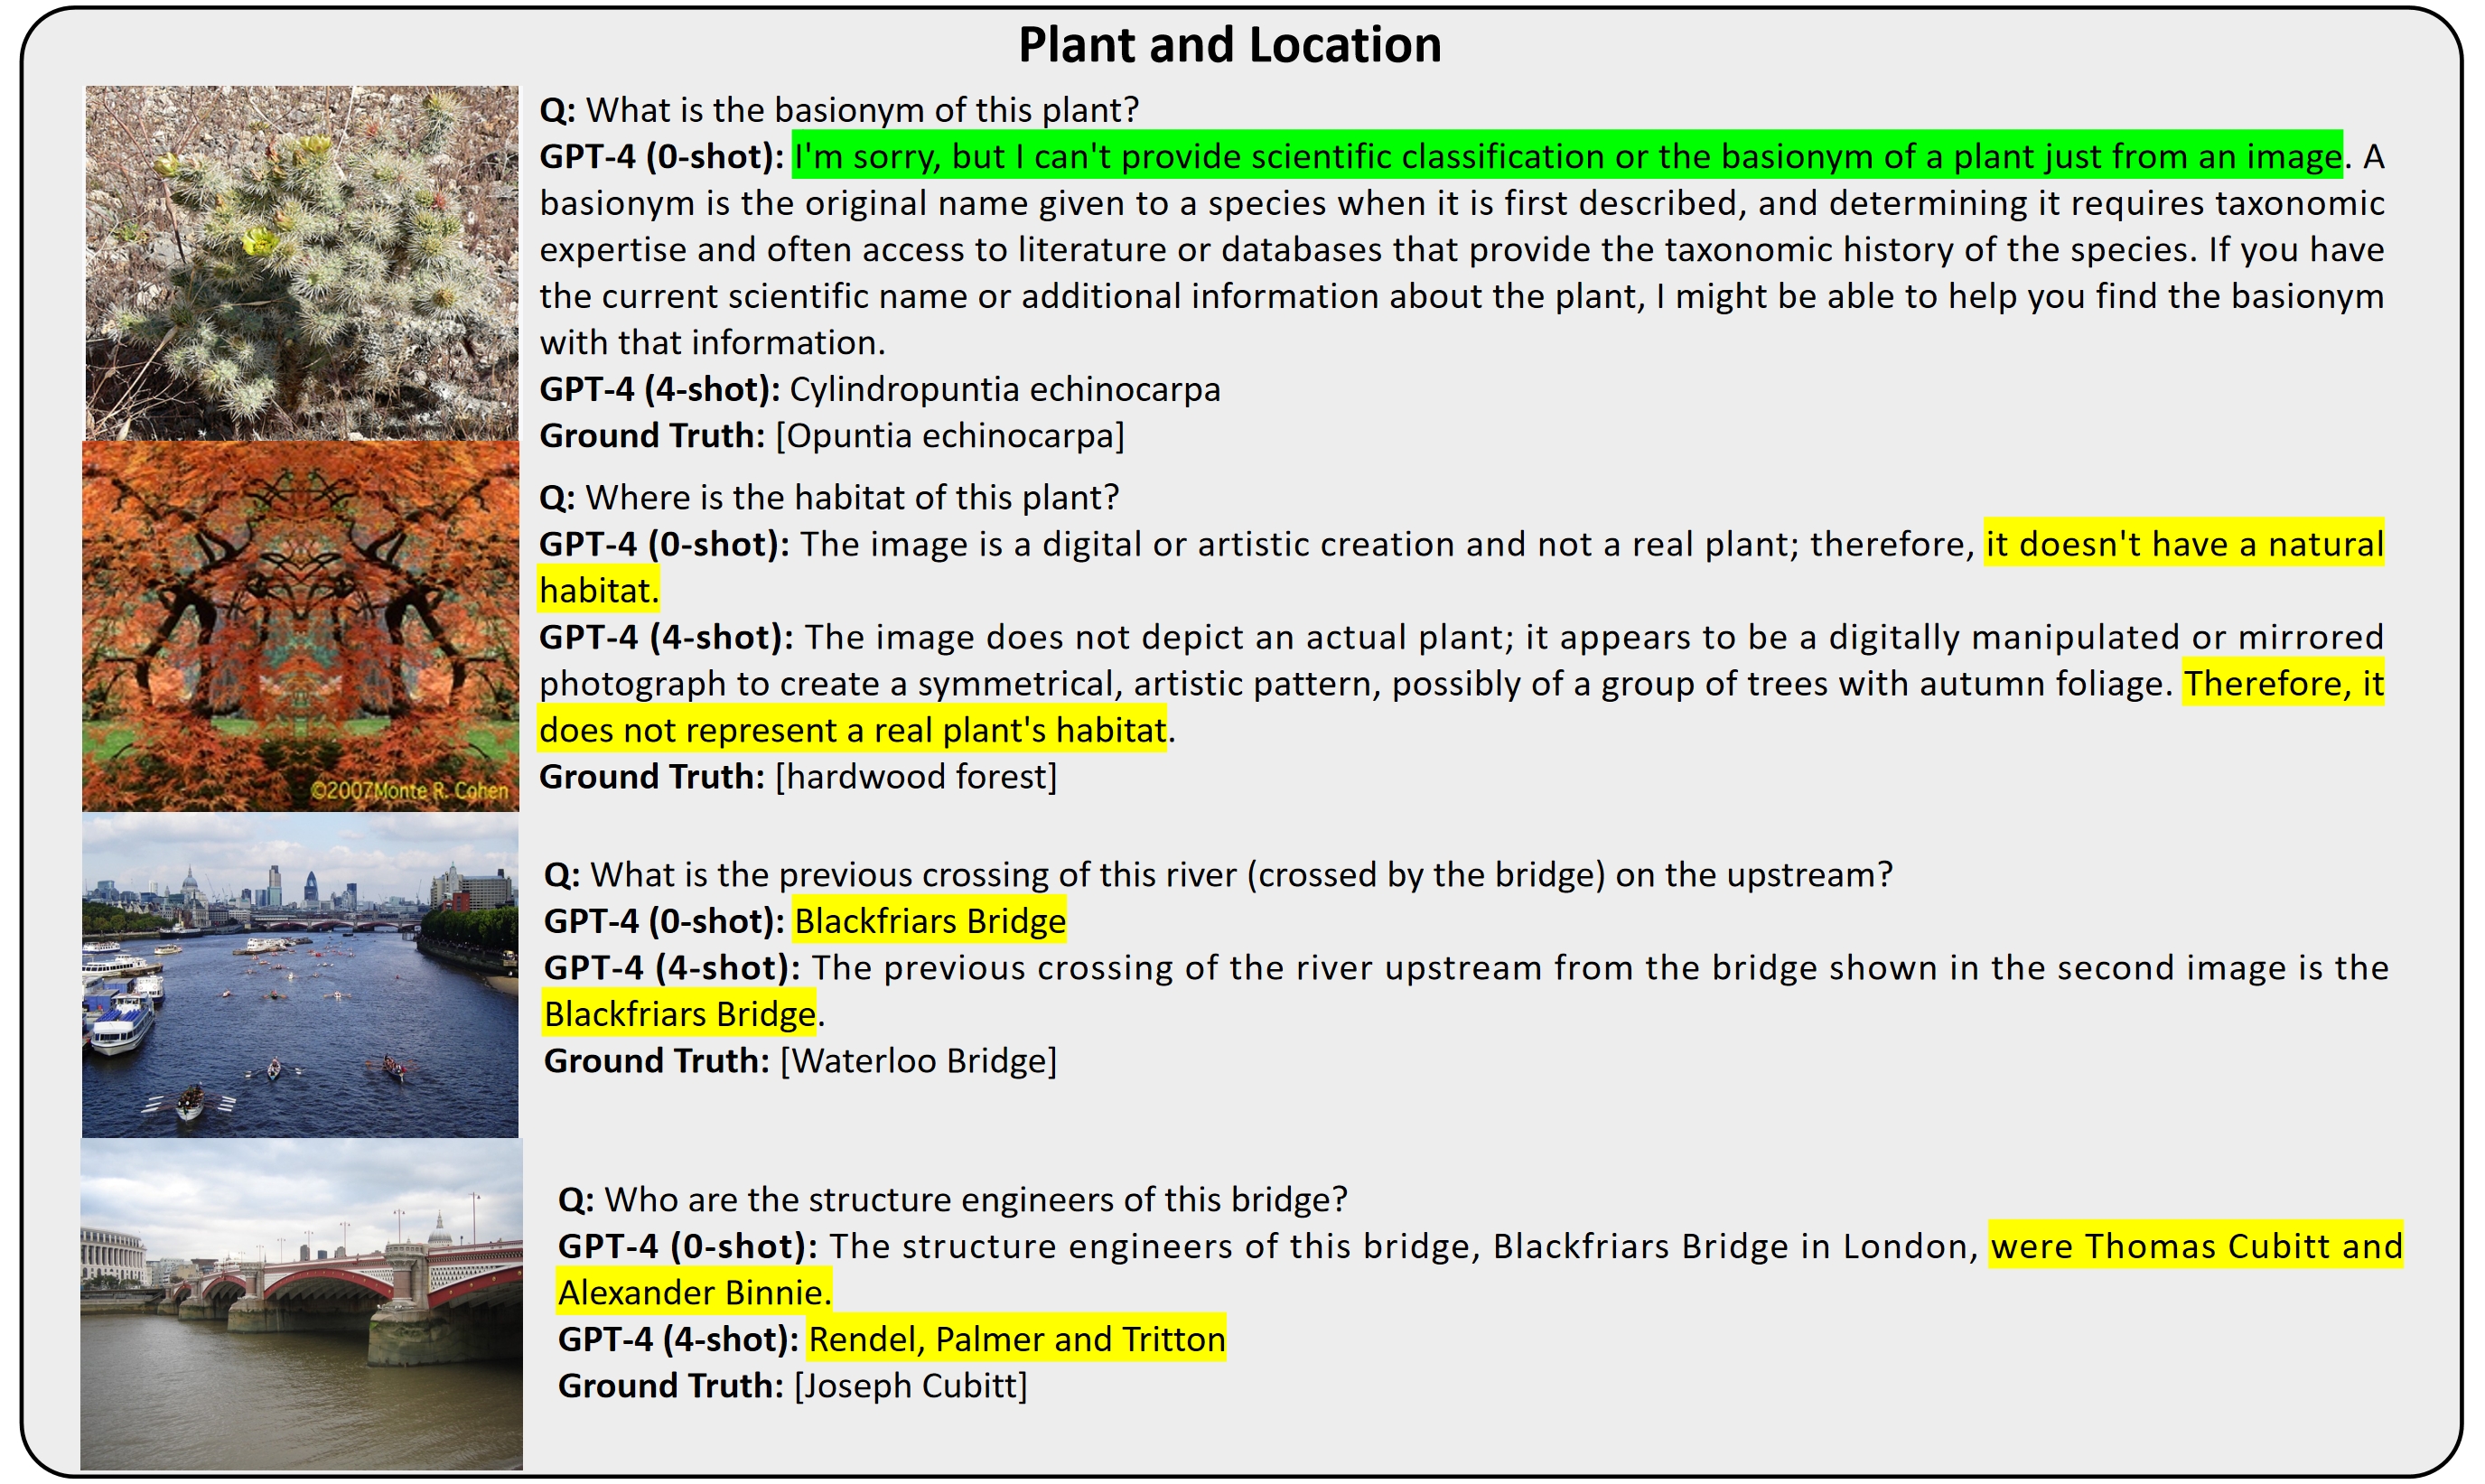Click the first highlighted 'Blackfriars Bridge' answer
This screenshot has height=1484, width=2485.
[929, 921]
